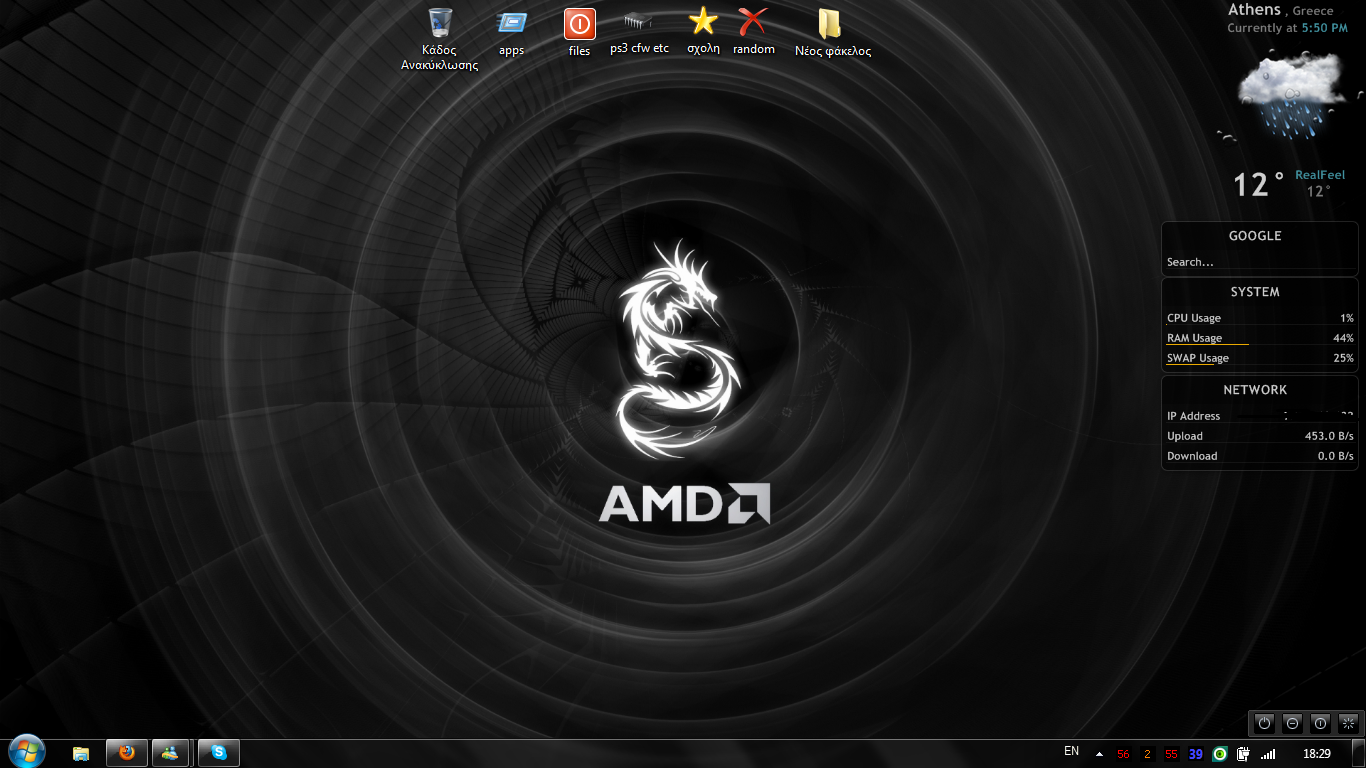Viewport: 1366px width, 768px height.
Task: Click the spinner-style widget button
Action: click(1348, 723)
